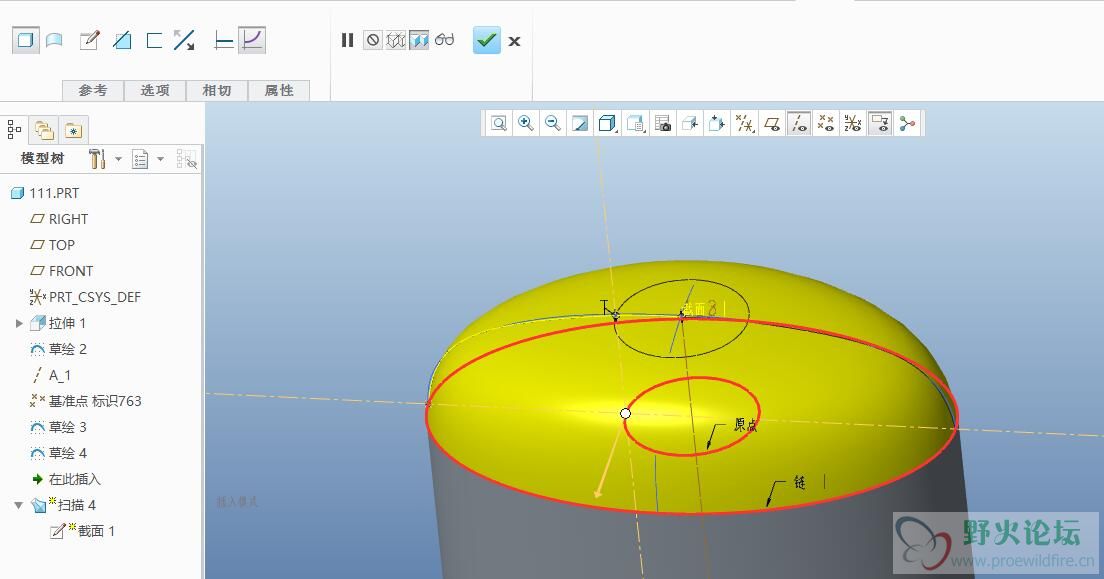Open the 相切 panel

point(217,90)
